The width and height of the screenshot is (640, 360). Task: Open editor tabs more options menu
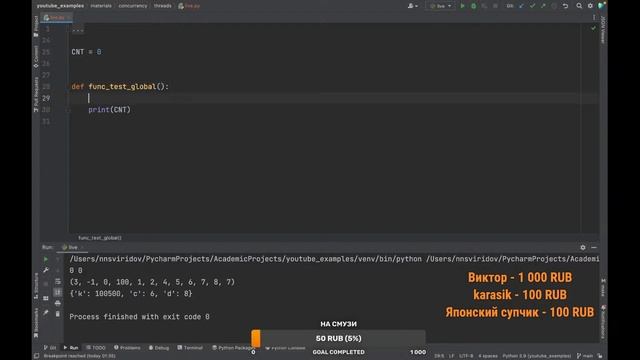[x=594, y=18]
